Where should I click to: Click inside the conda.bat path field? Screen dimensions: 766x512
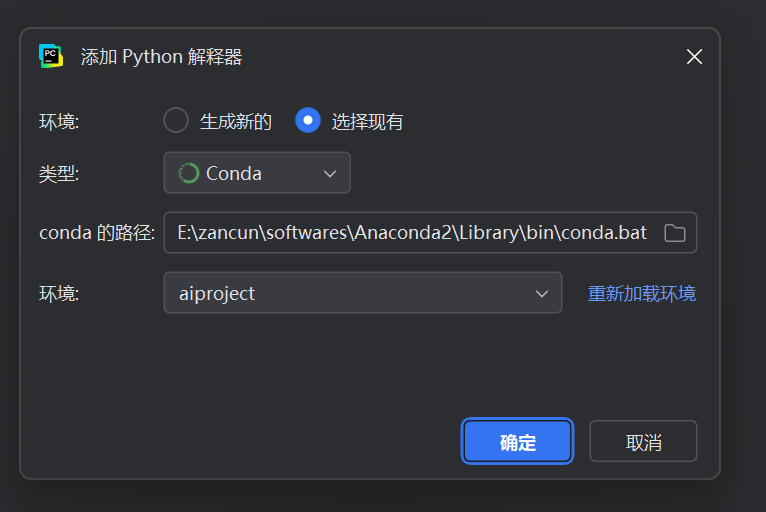(x=412, y=233)
